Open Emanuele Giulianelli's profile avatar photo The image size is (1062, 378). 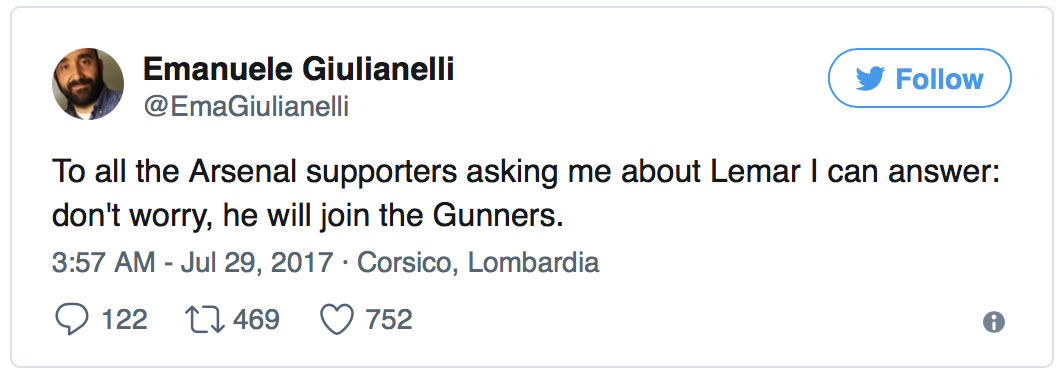[x=88, y=84]
